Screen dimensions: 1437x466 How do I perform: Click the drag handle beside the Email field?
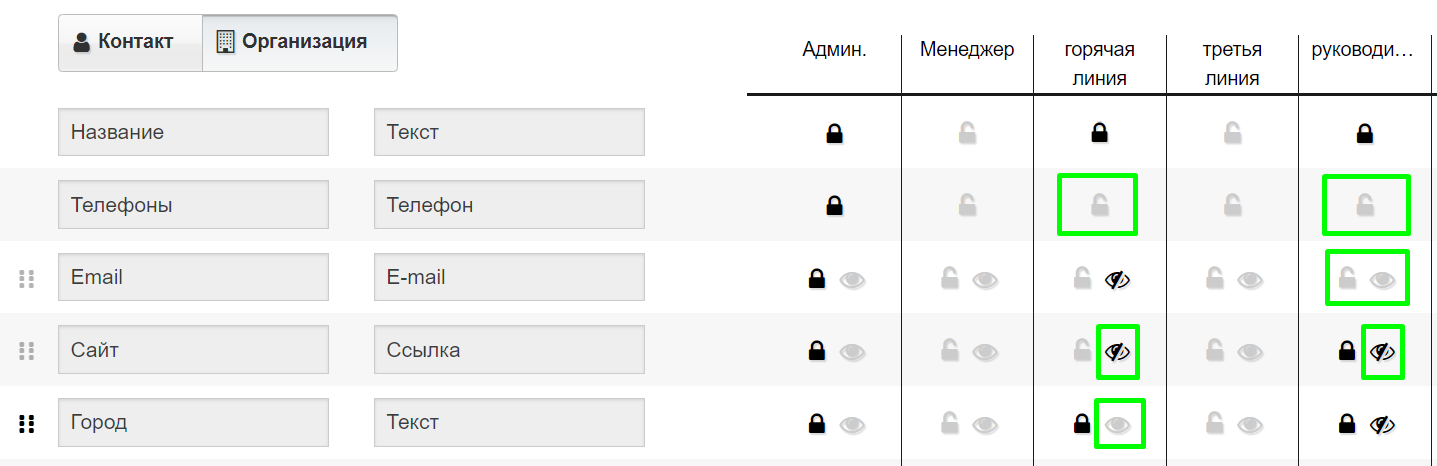pyautogui.click(x=27, y=278)
